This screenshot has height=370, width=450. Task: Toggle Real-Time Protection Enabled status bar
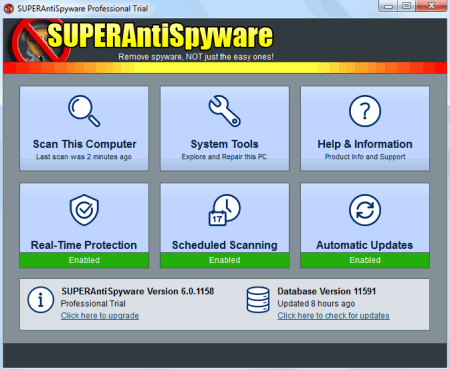pyautogui.click(x=84, y=260)
